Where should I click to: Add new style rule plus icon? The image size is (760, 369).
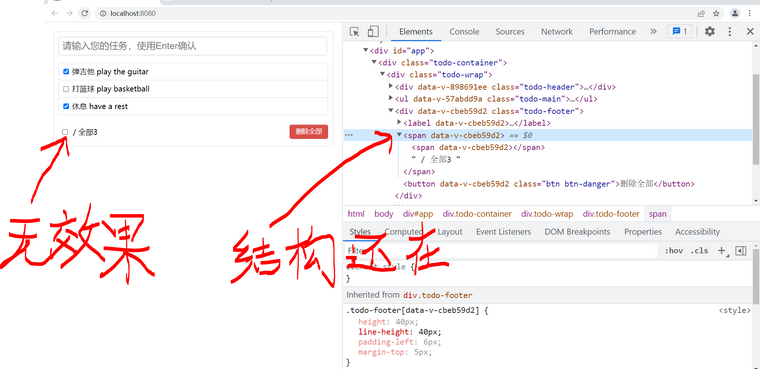721,251
